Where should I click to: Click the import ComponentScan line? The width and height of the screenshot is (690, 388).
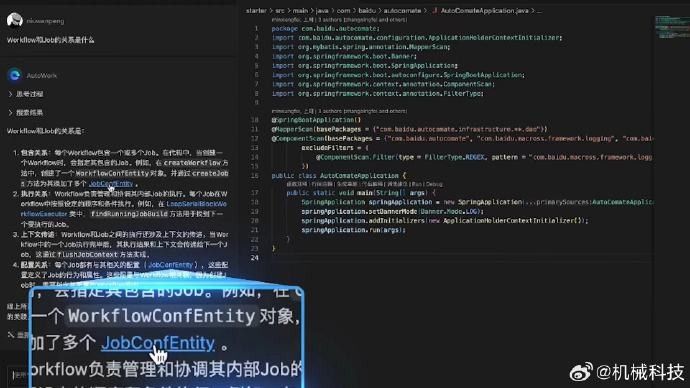[x=383, y=84]
